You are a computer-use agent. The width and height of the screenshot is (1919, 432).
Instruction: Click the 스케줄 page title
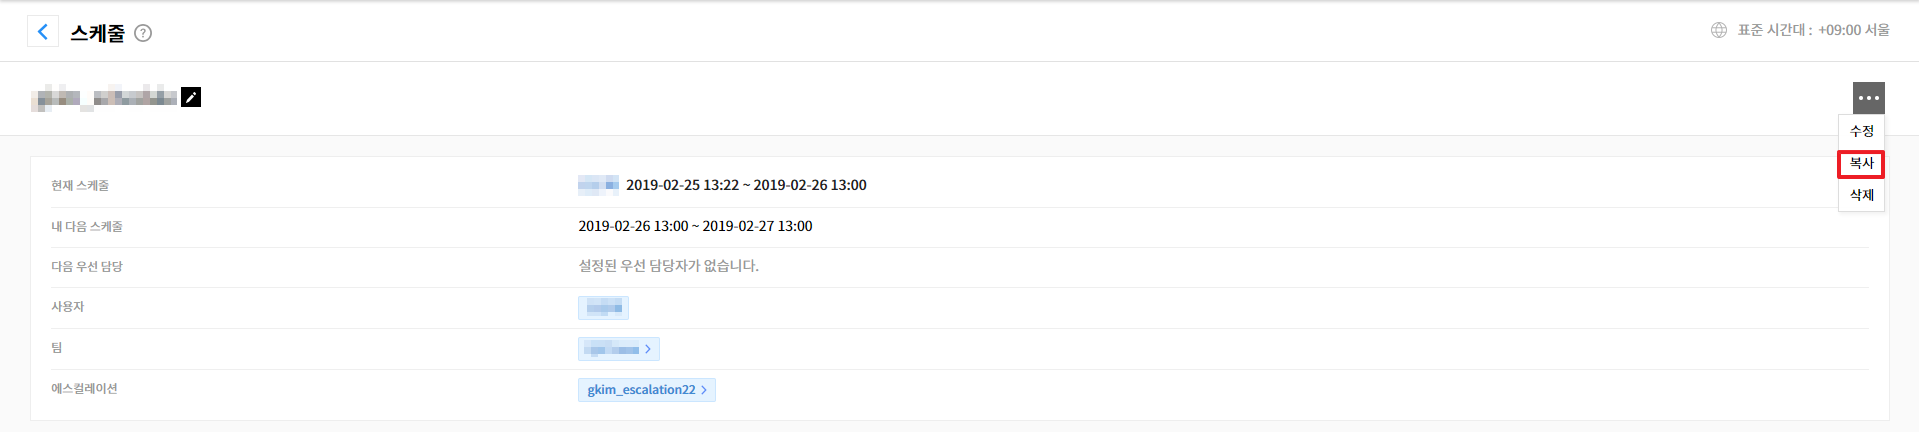click(97, 33)
